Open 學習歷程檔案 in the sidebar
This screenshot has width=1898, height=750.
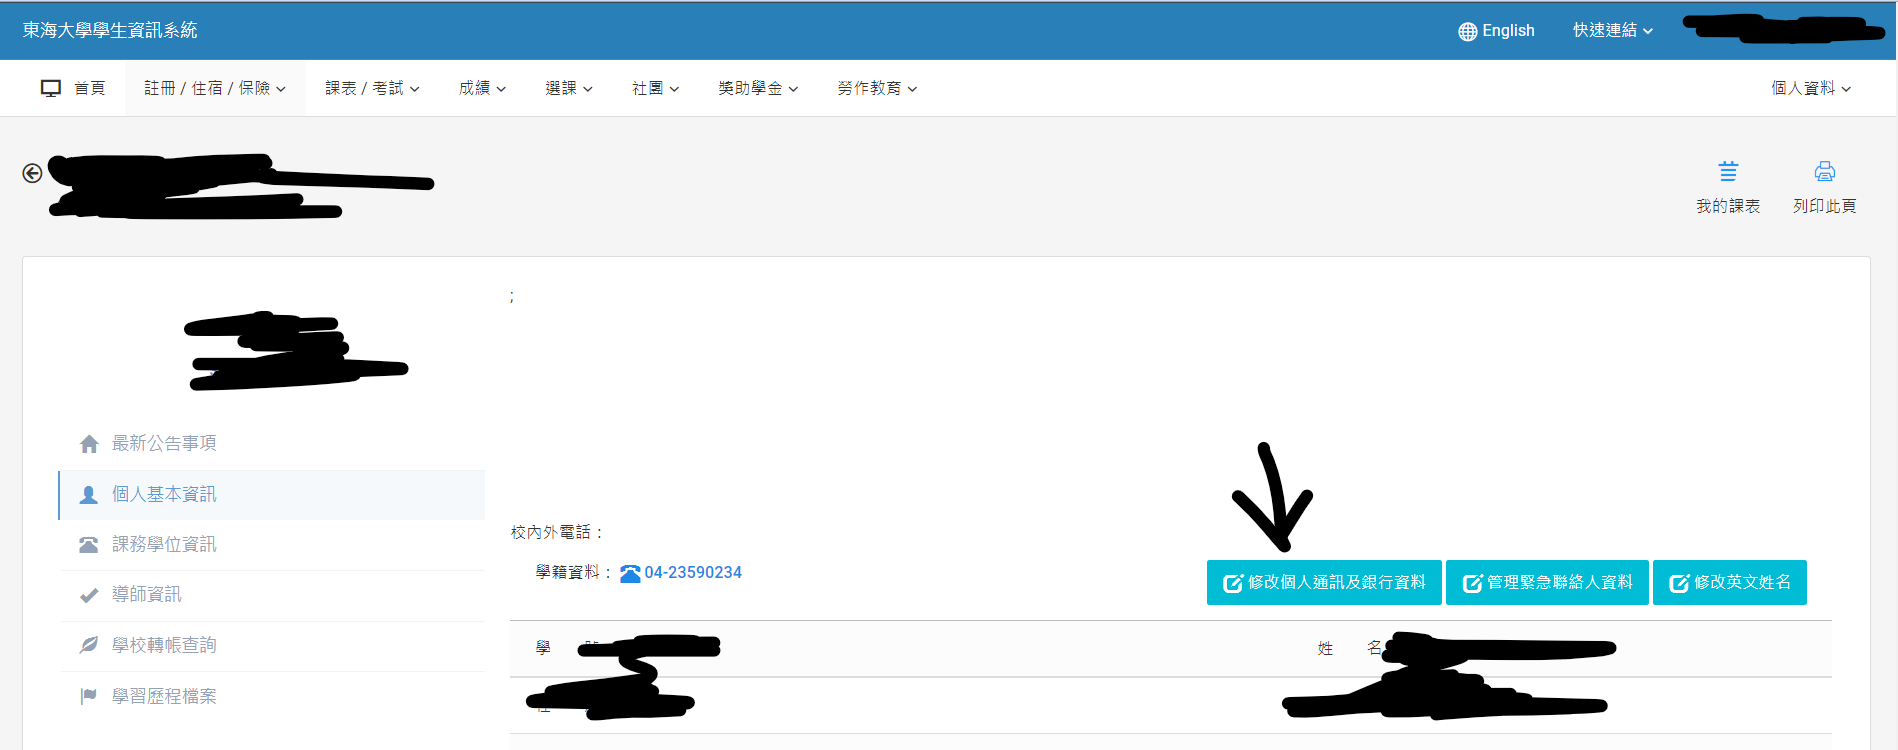(272, 696)
